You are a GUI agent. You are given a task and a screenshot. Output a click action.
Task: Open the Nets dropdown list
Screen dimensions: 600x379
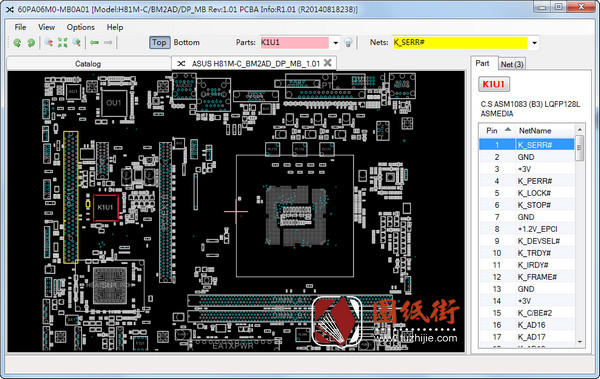[x=534, y=43]
